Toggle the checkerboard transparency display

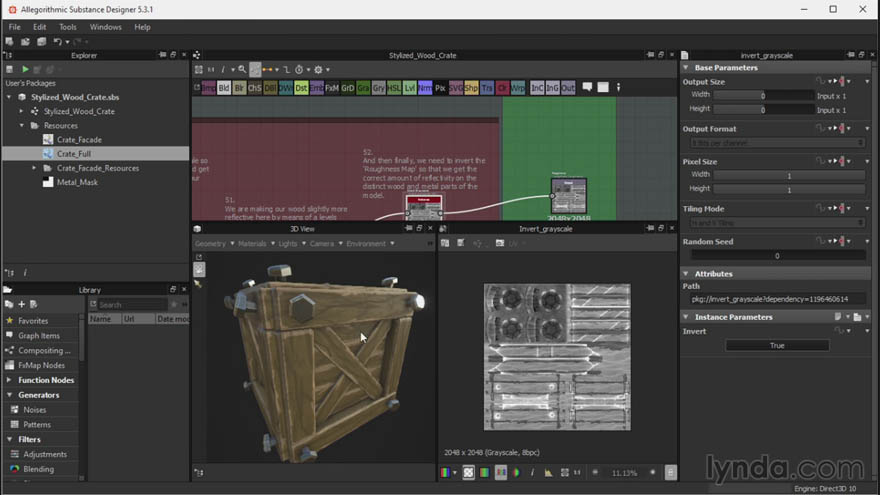469,473
